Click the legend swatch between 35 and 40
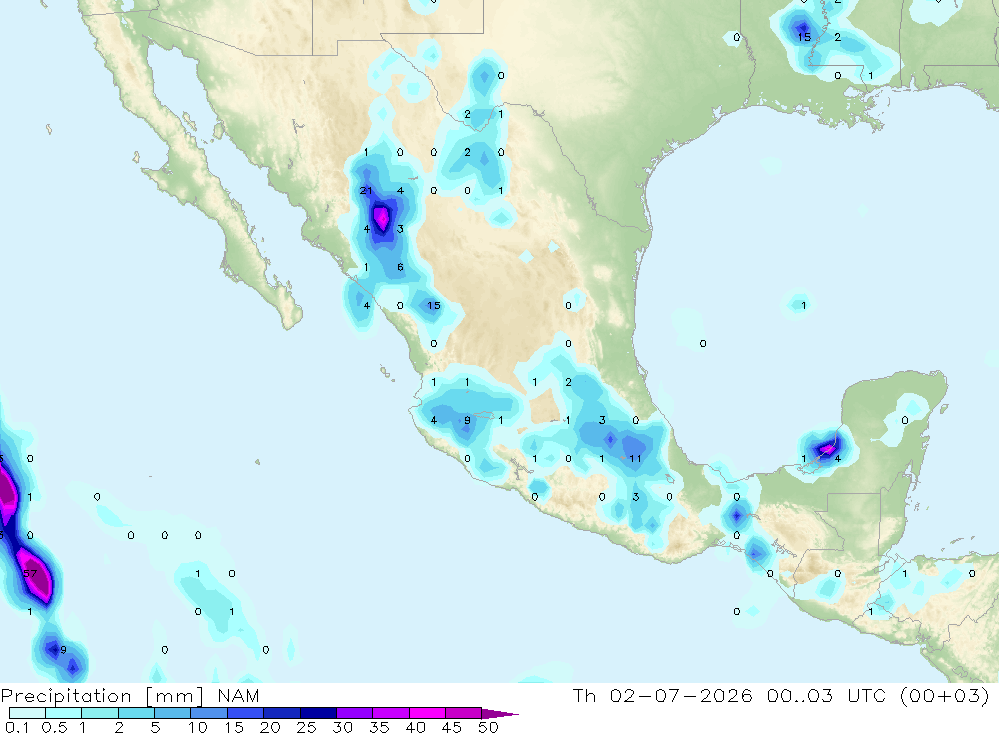Screen dimensions: 1000x733 coord(391,713)
